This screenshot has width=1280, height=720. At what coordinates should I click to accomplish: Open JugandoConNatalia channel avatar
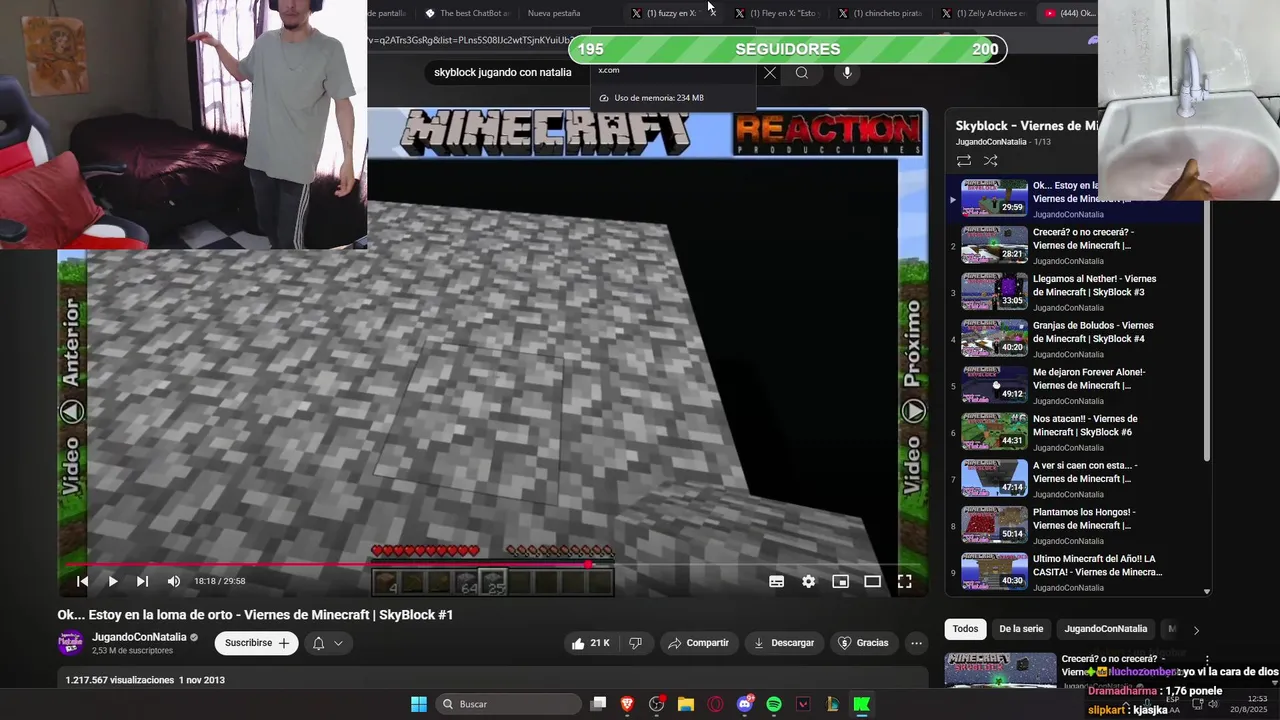point(70,643)
